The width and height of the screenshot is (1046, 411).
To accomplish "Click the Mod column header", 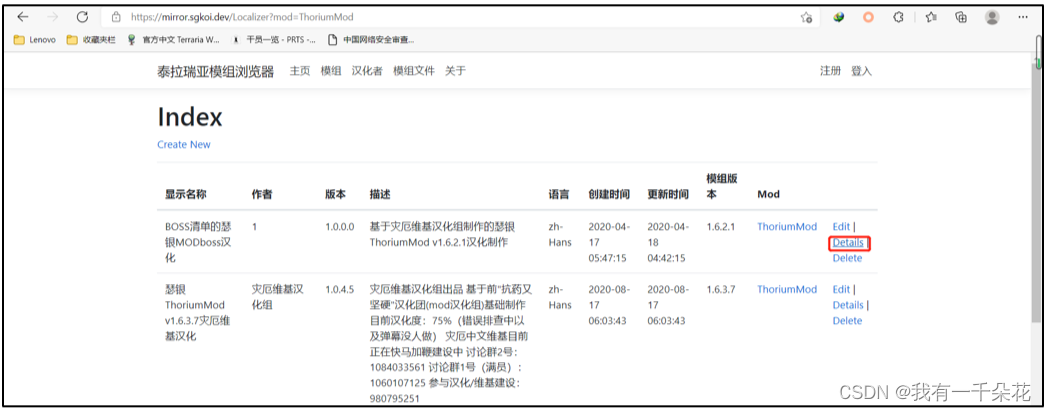I will pos(768,194).
